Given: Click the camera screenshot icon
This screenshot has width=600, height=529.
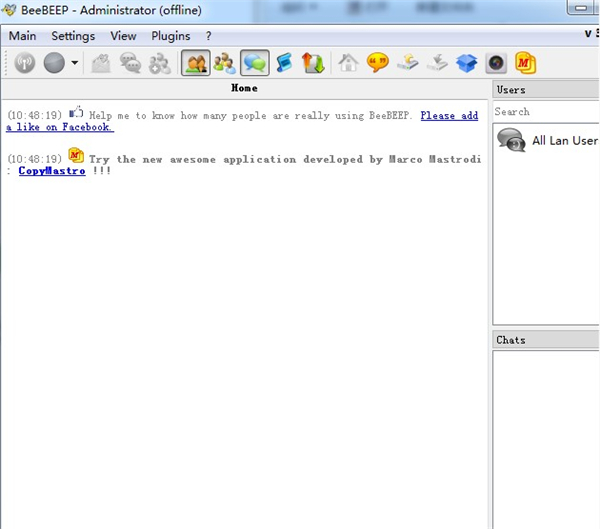Looking at the screenshot, I should pyautogui.click(x=495, y=63).
